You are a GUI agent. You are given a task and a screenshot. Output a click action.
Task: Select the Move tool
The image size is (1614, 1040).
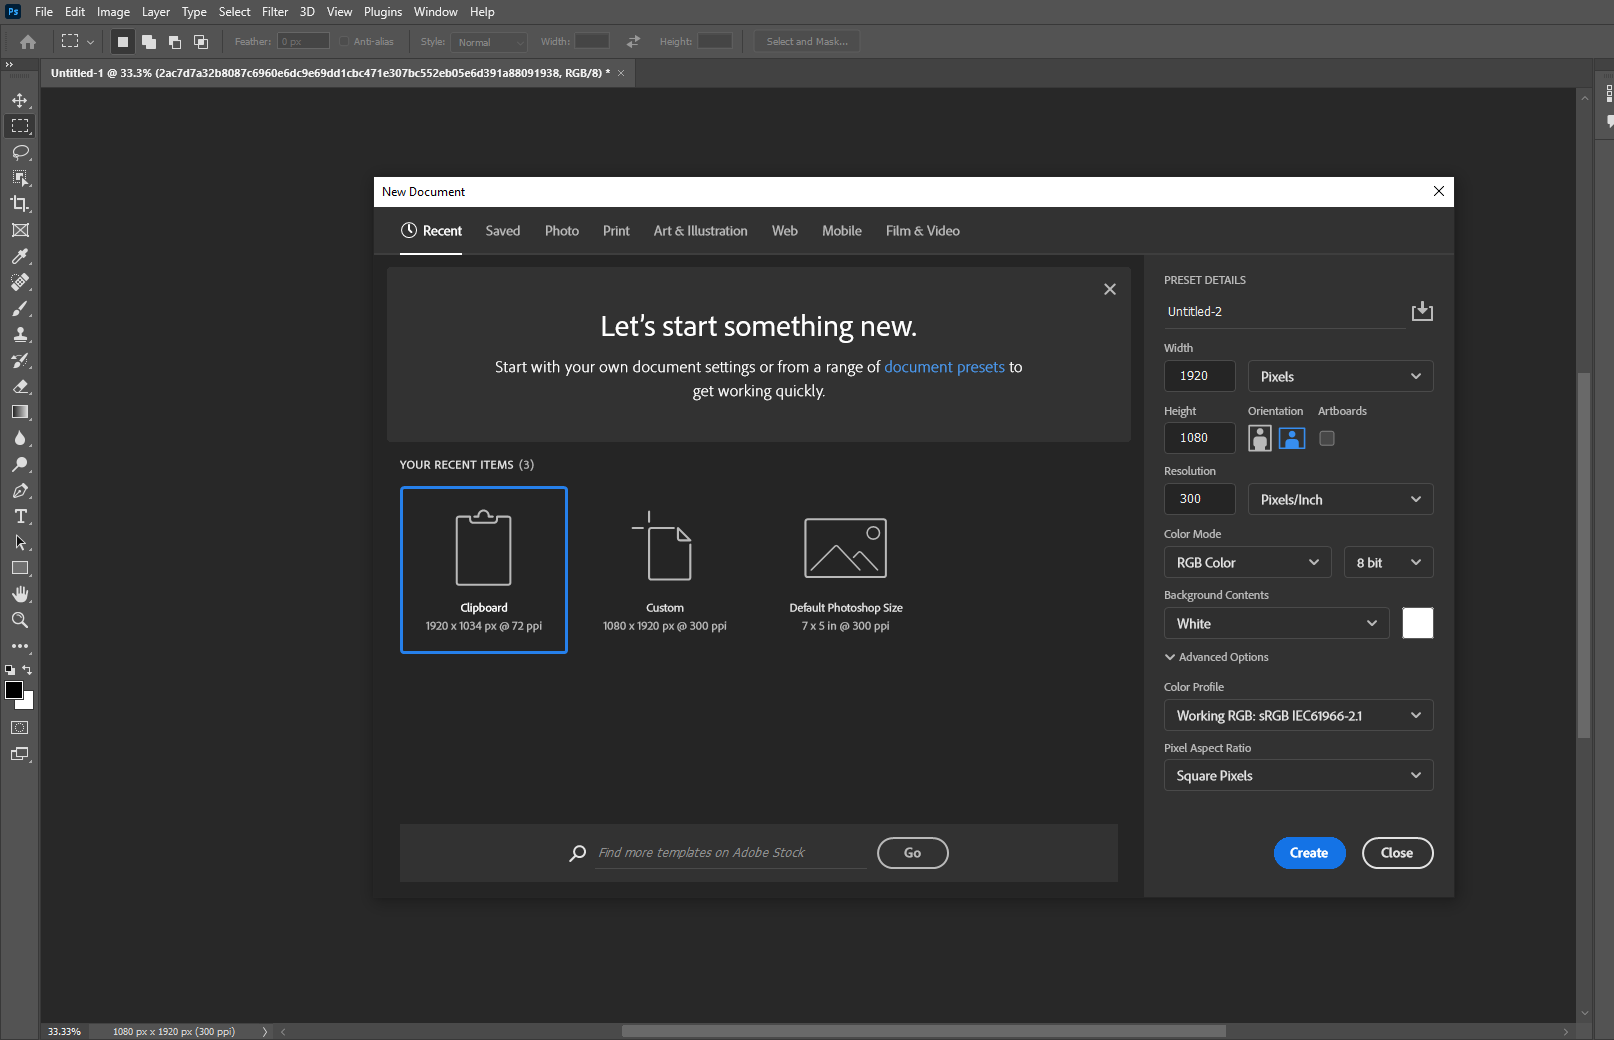coord(20,100)
